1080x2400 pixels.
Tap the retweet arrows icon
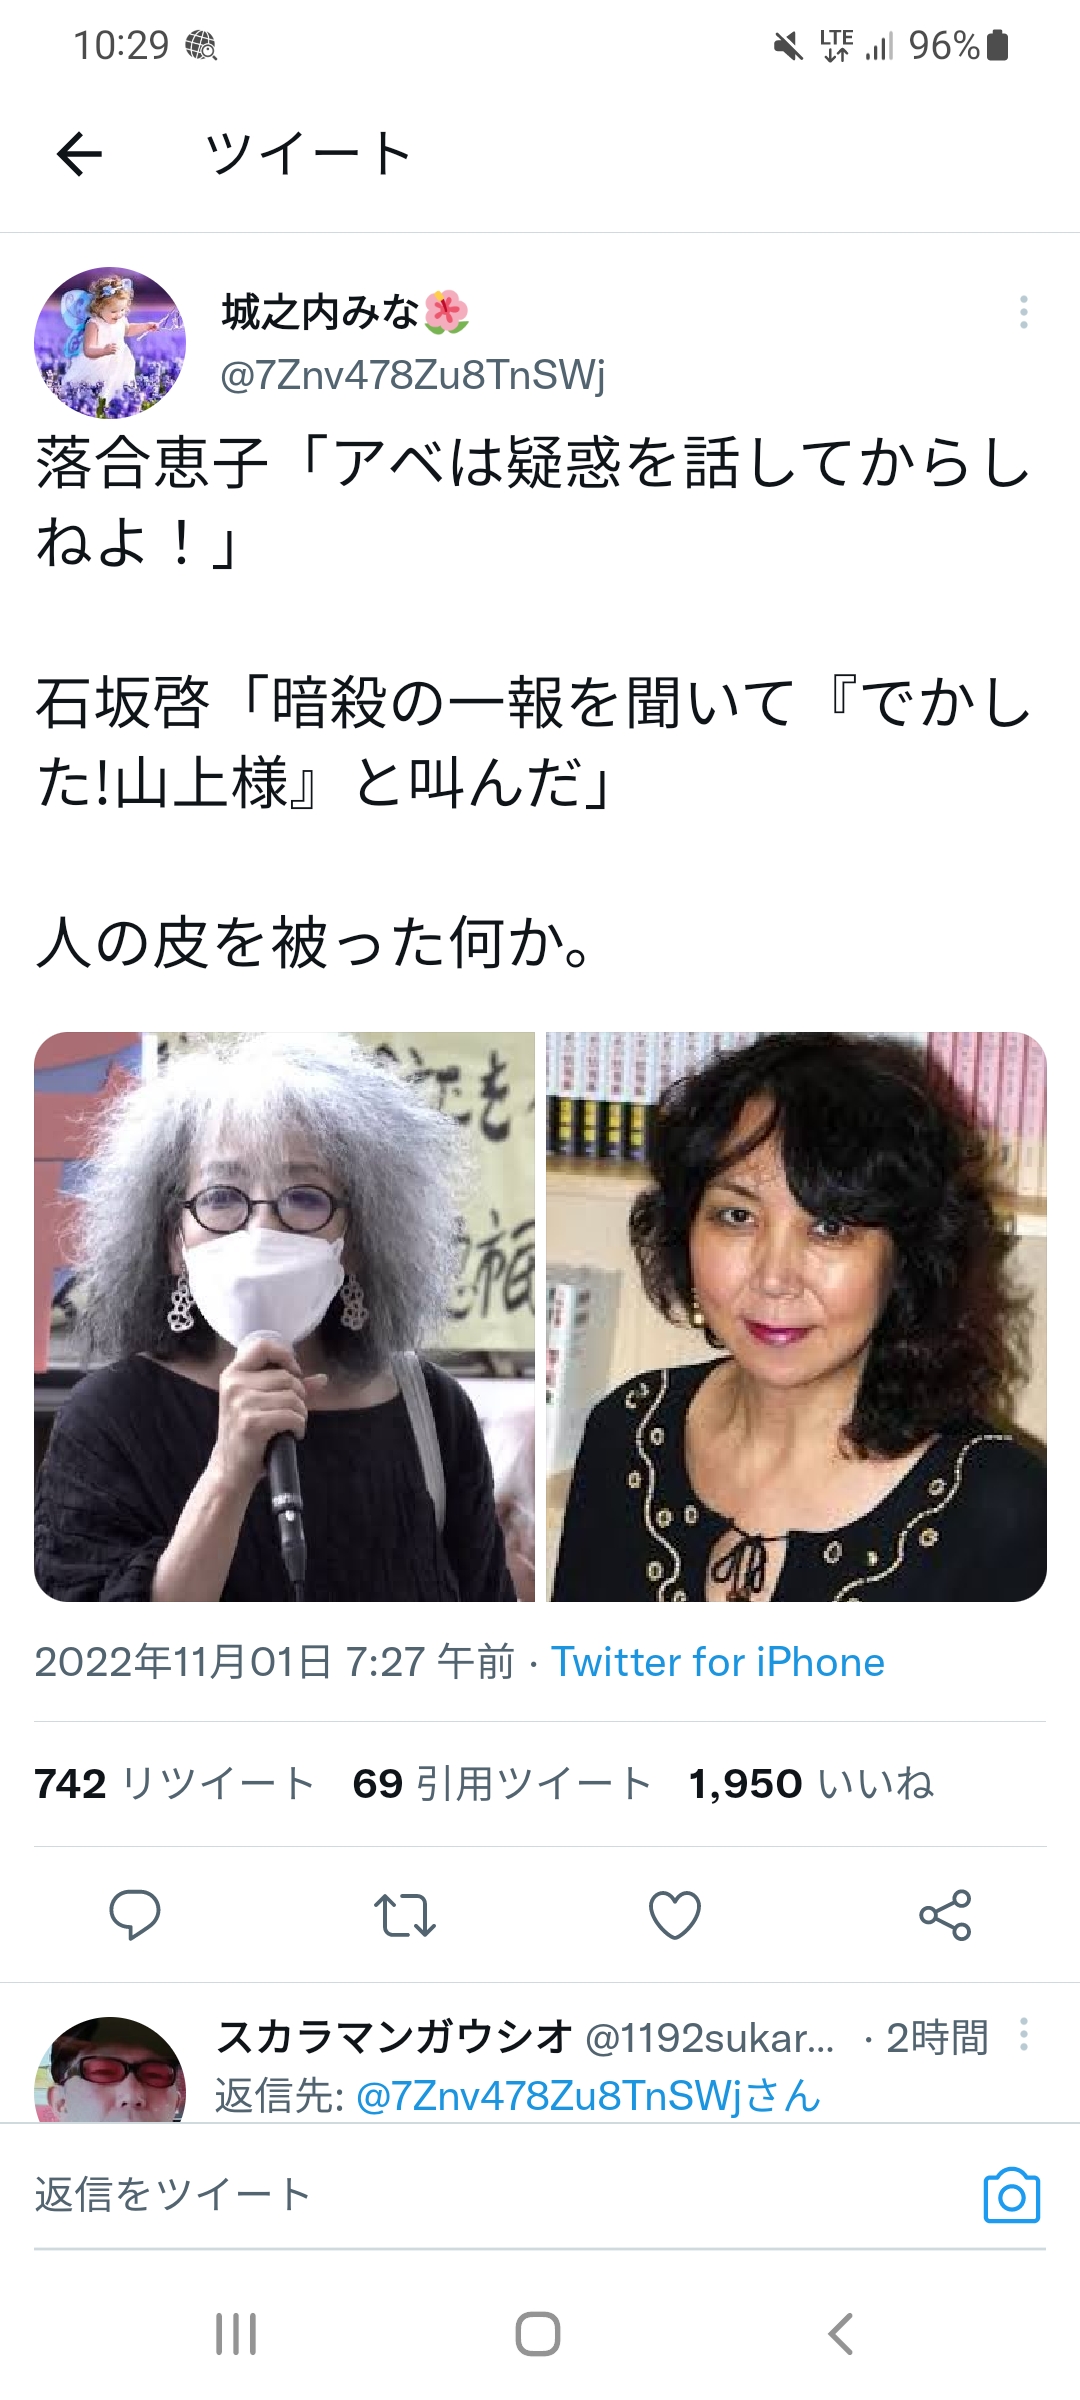(404, 1915)
